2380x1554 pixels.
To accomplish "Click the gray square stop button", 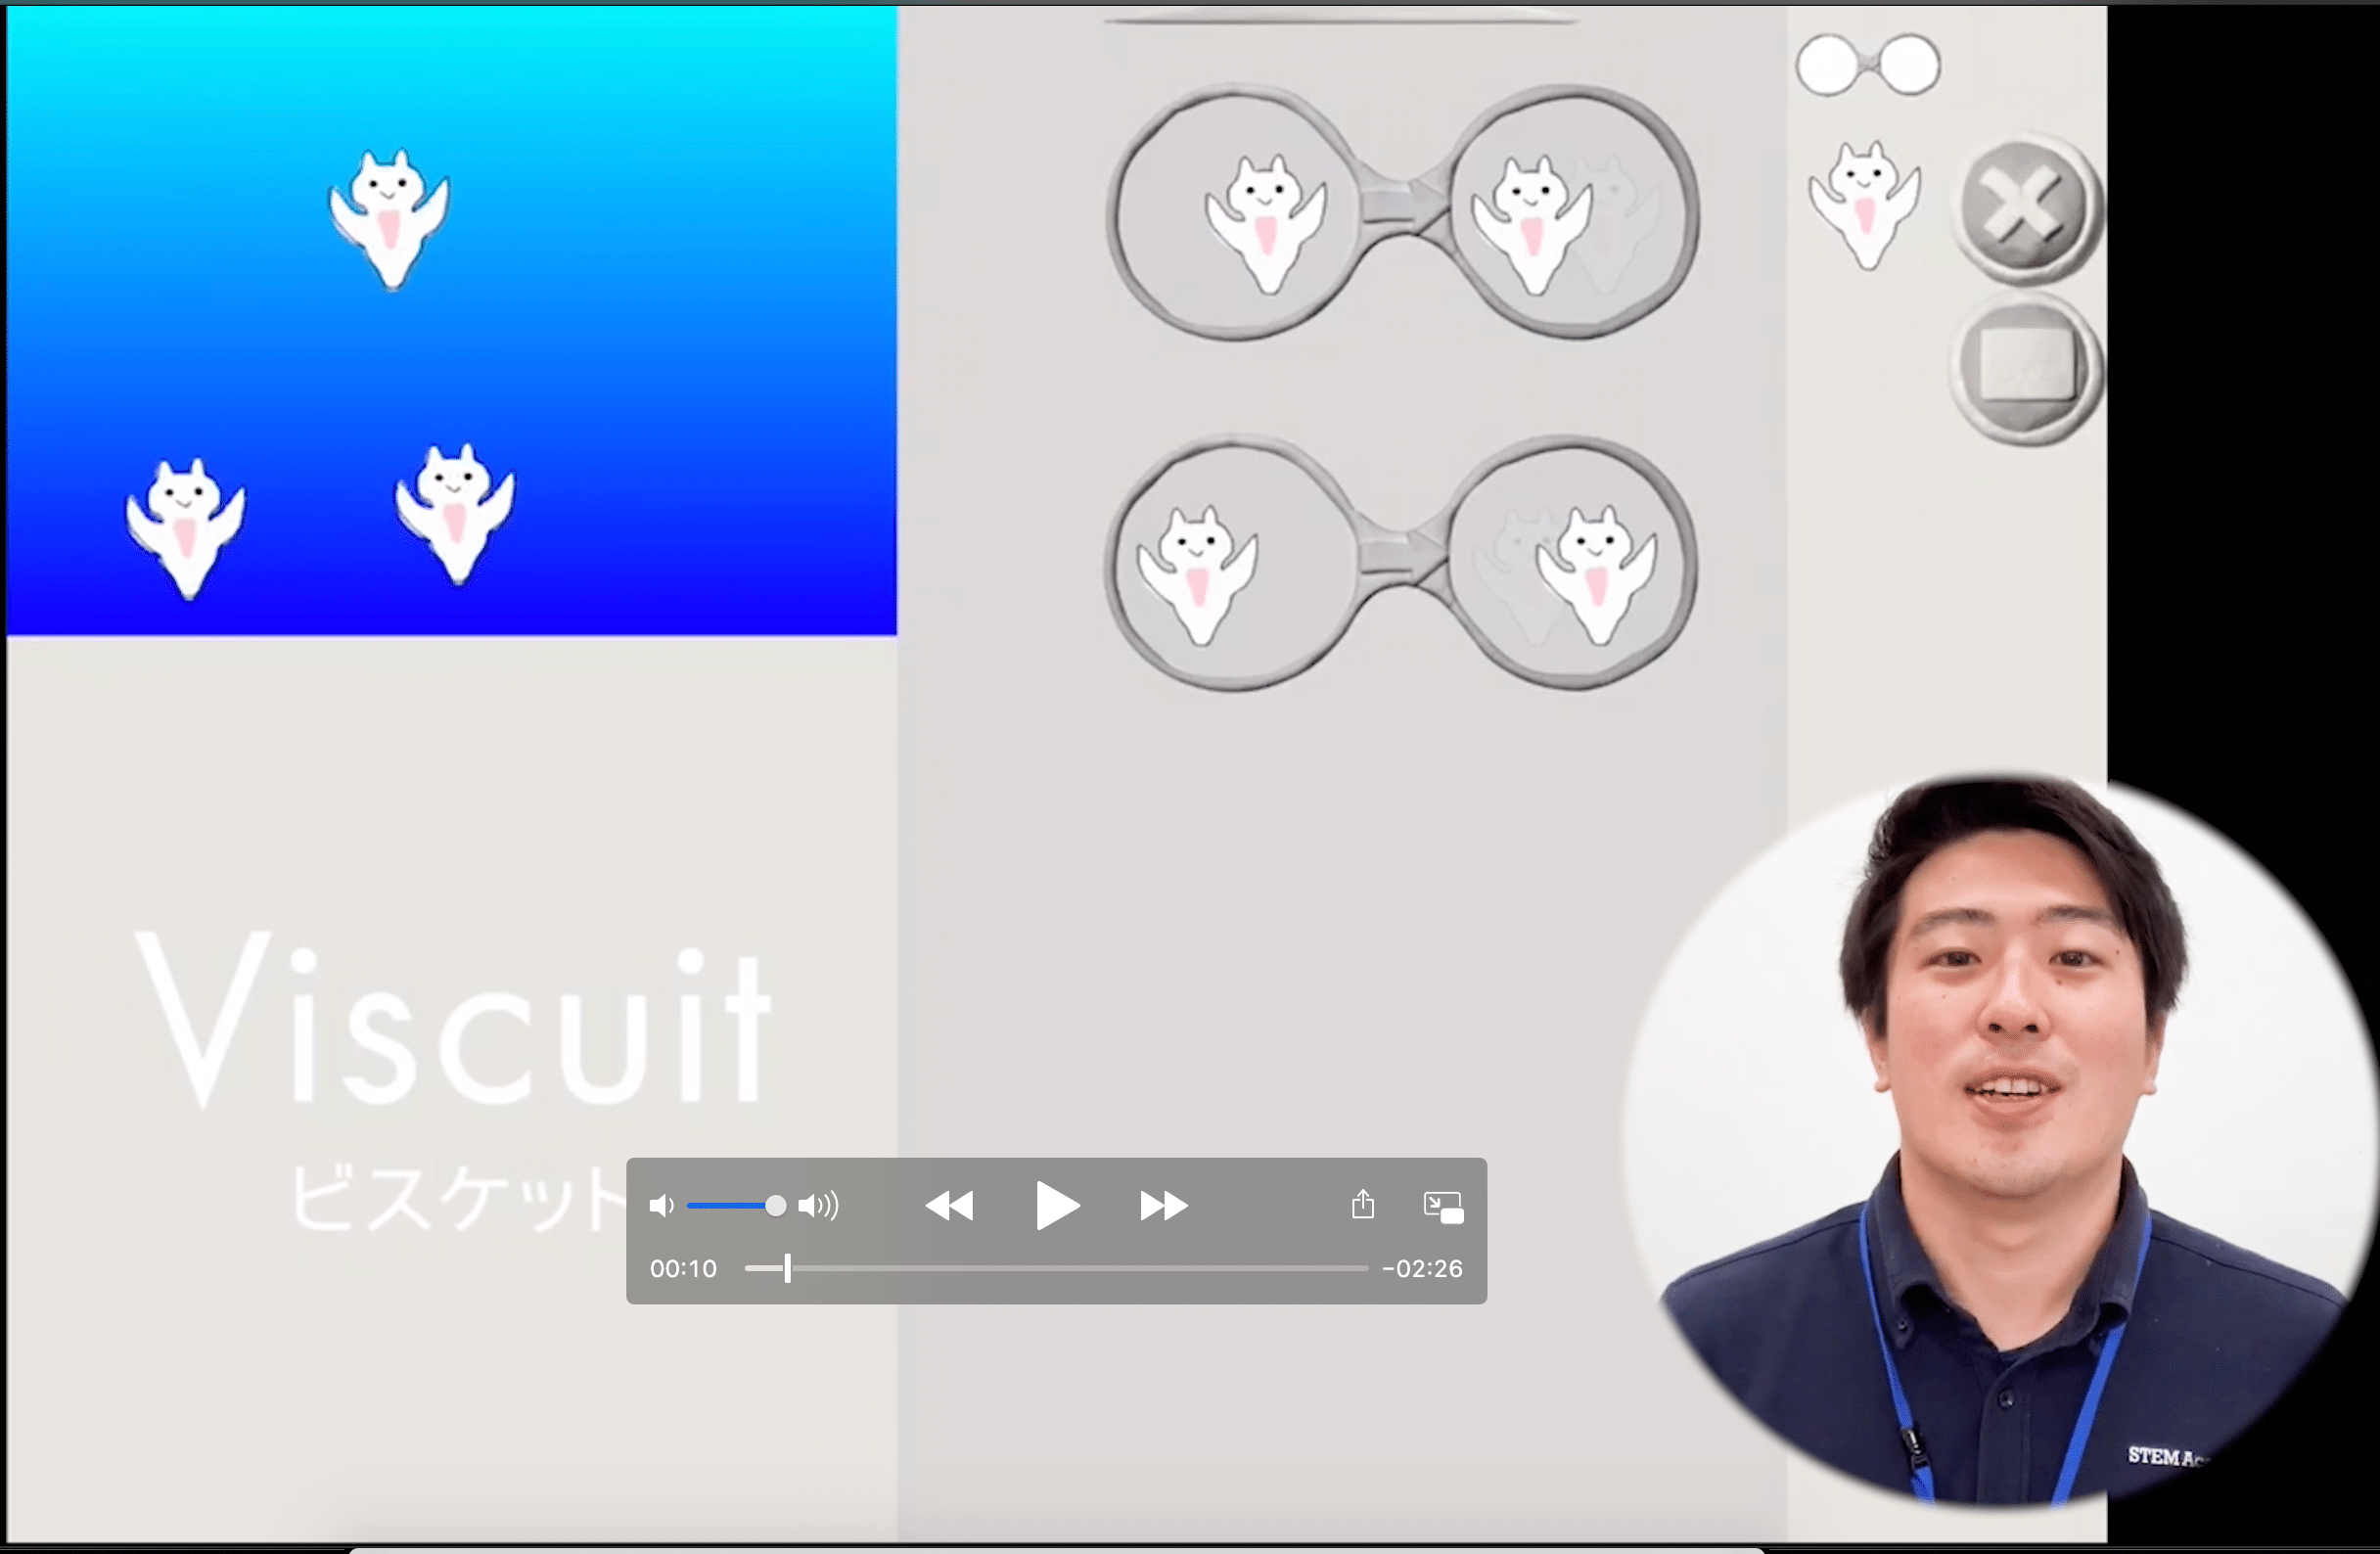I will tap(2026, 367).
